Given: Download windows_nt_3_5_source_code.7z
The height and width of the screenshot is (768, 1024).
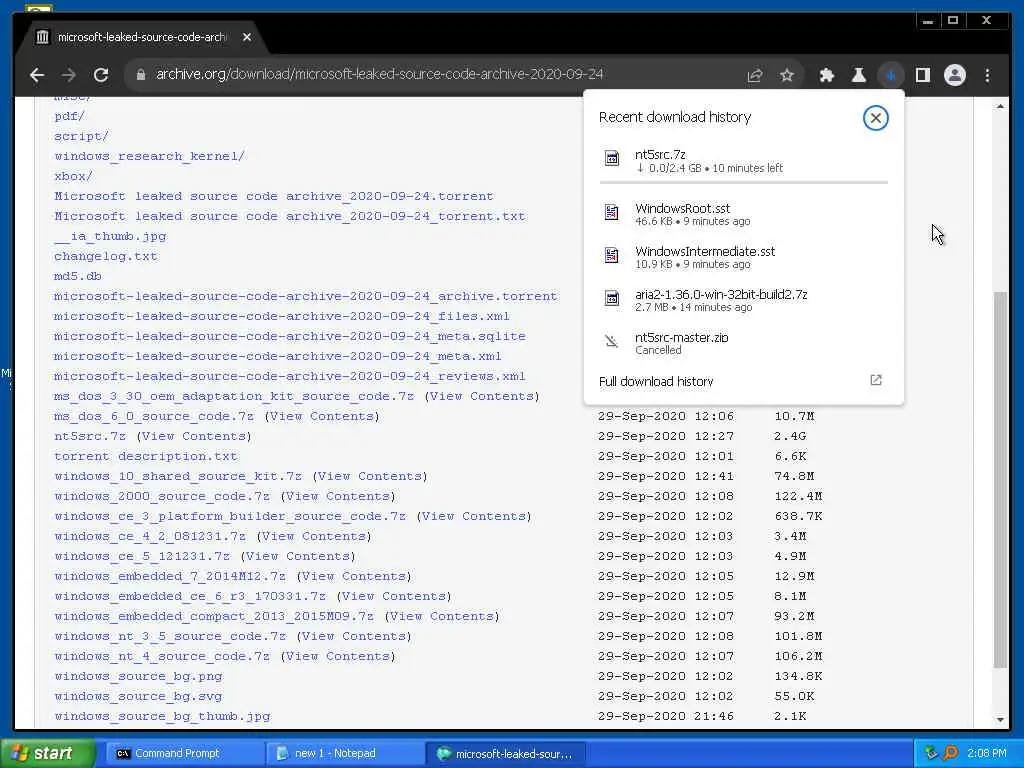Looking at the screenshot, I should [170, 636].
